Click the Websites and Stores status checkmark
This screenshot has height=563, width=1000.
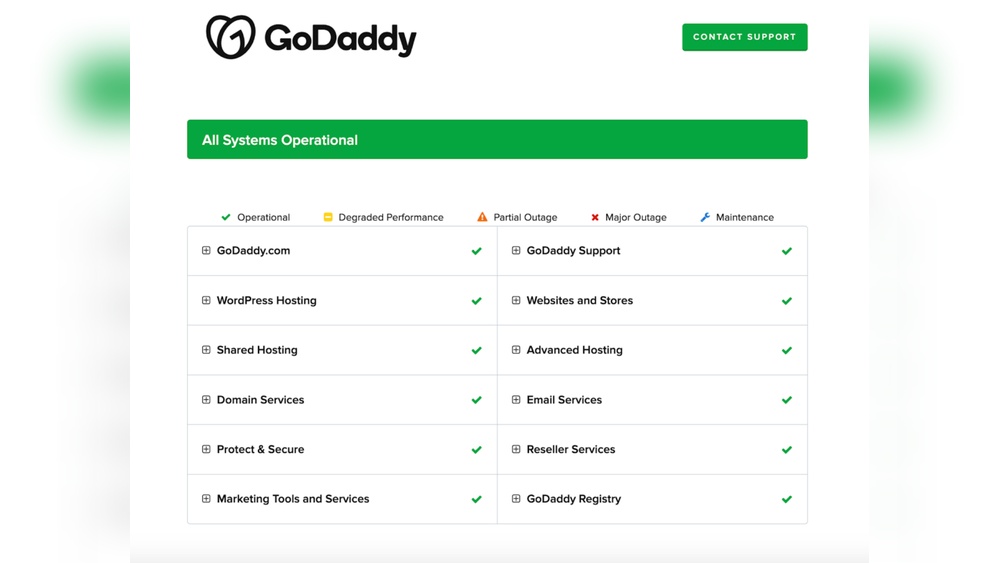[x=787, y=301]
